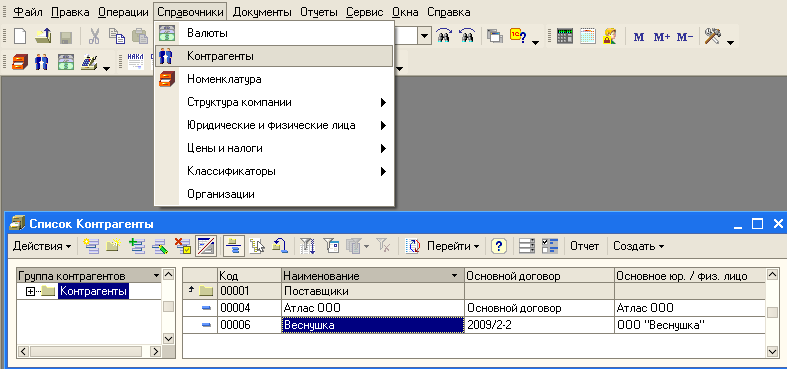This screenshot has height=369, width=787.
Task: Select Контрагенты from the Справочники menu
Action: pyautogui.click(x=274, y=56)
